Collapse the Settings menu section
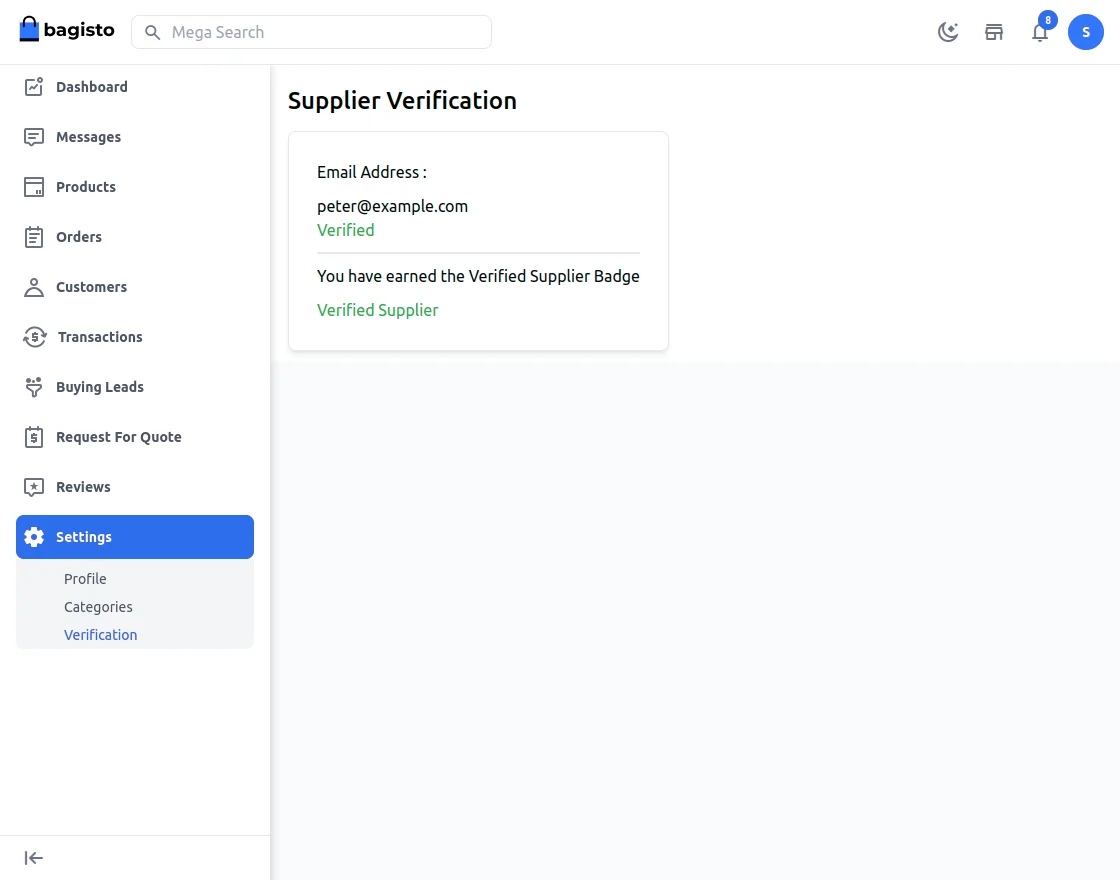This screenshot has height=880, width=1120. coord(135,537)
